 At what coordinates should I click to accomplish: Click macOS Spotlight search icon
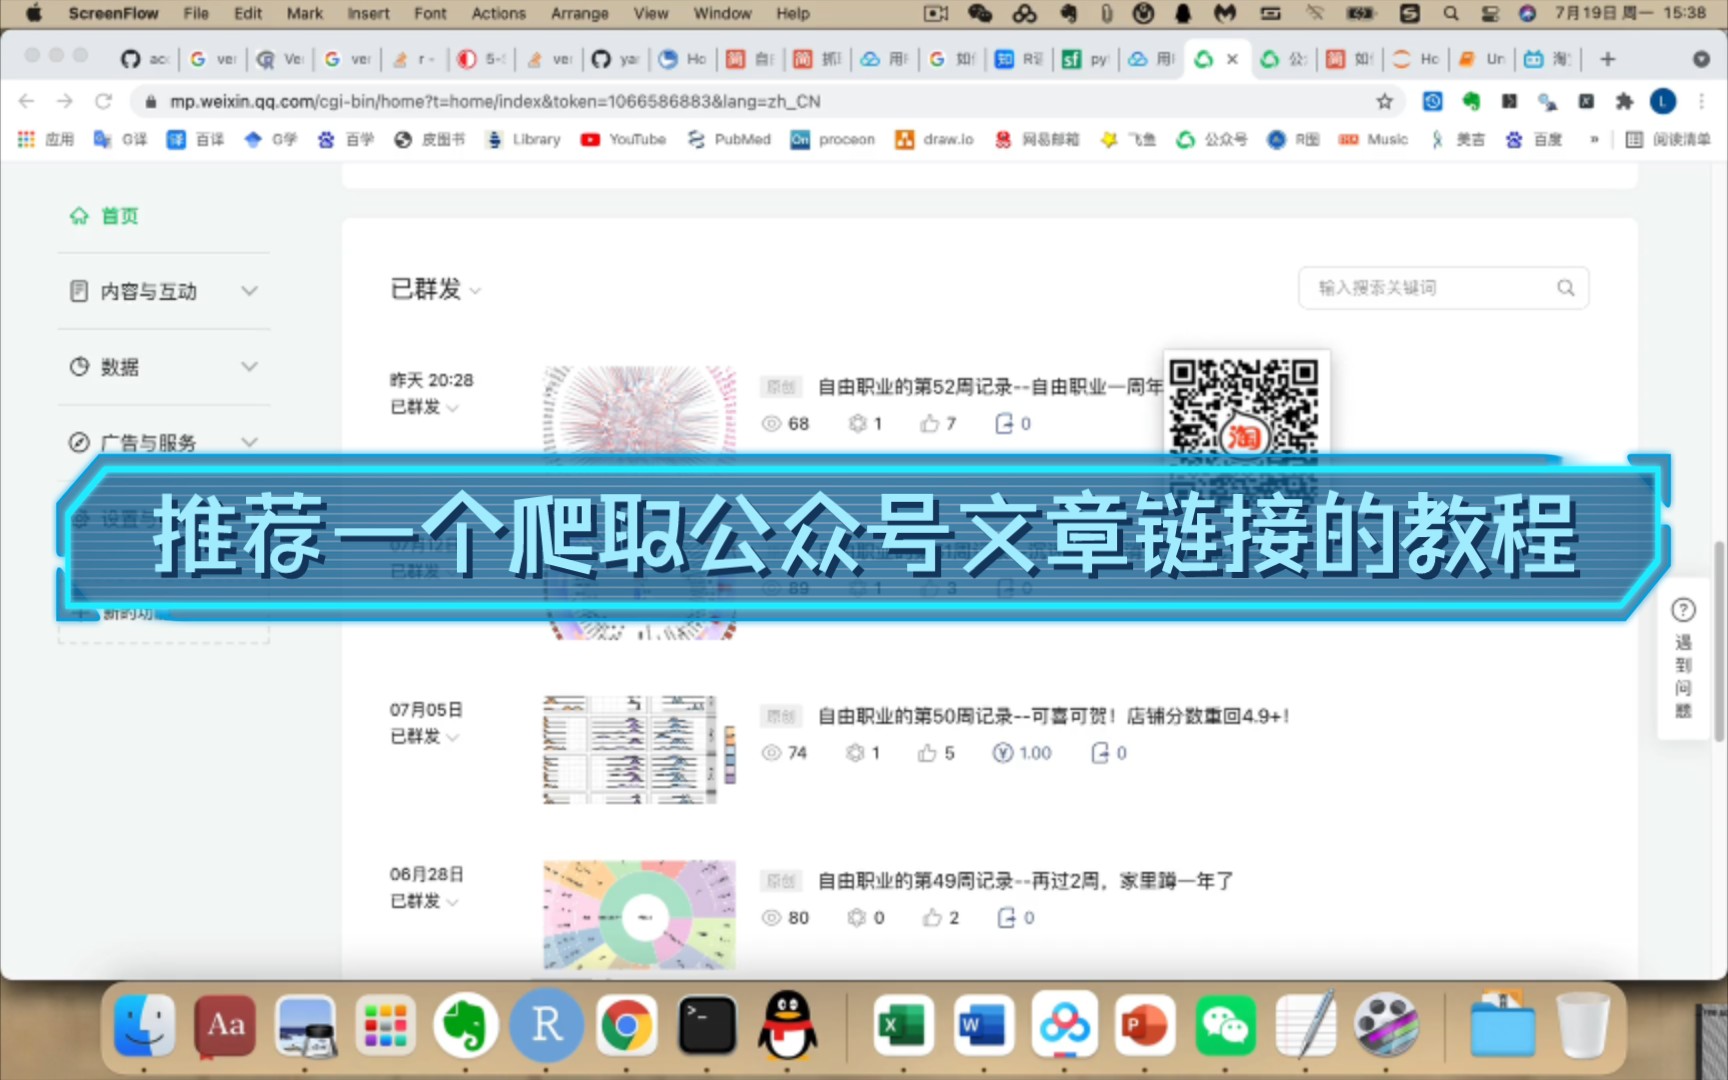tap(1450, 13)
